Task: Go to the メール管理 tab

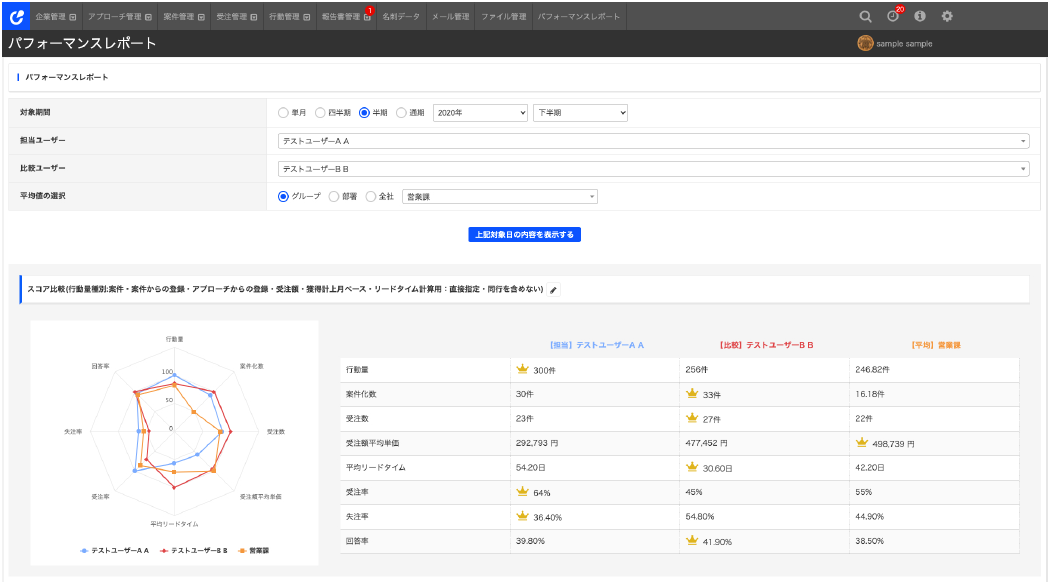Action: tap(449, 16)
